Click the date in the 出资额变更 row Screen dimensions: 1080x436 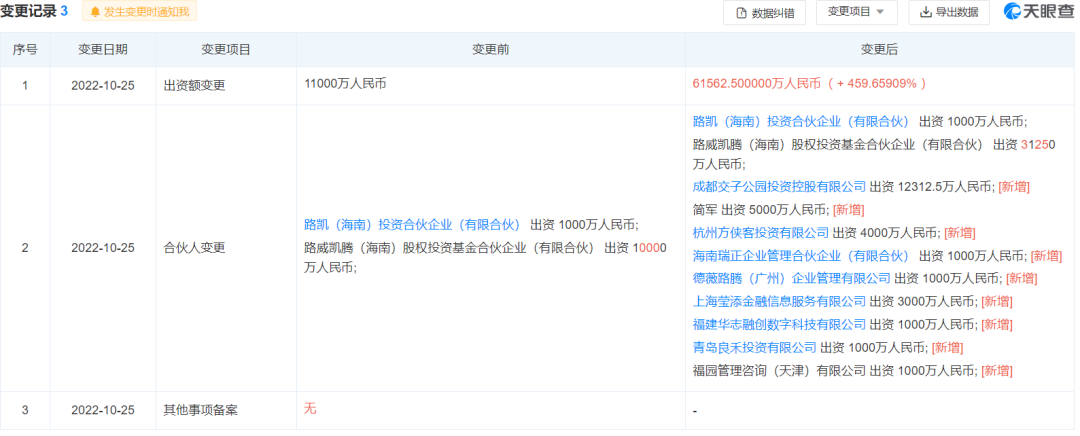[x=103, y=85]
